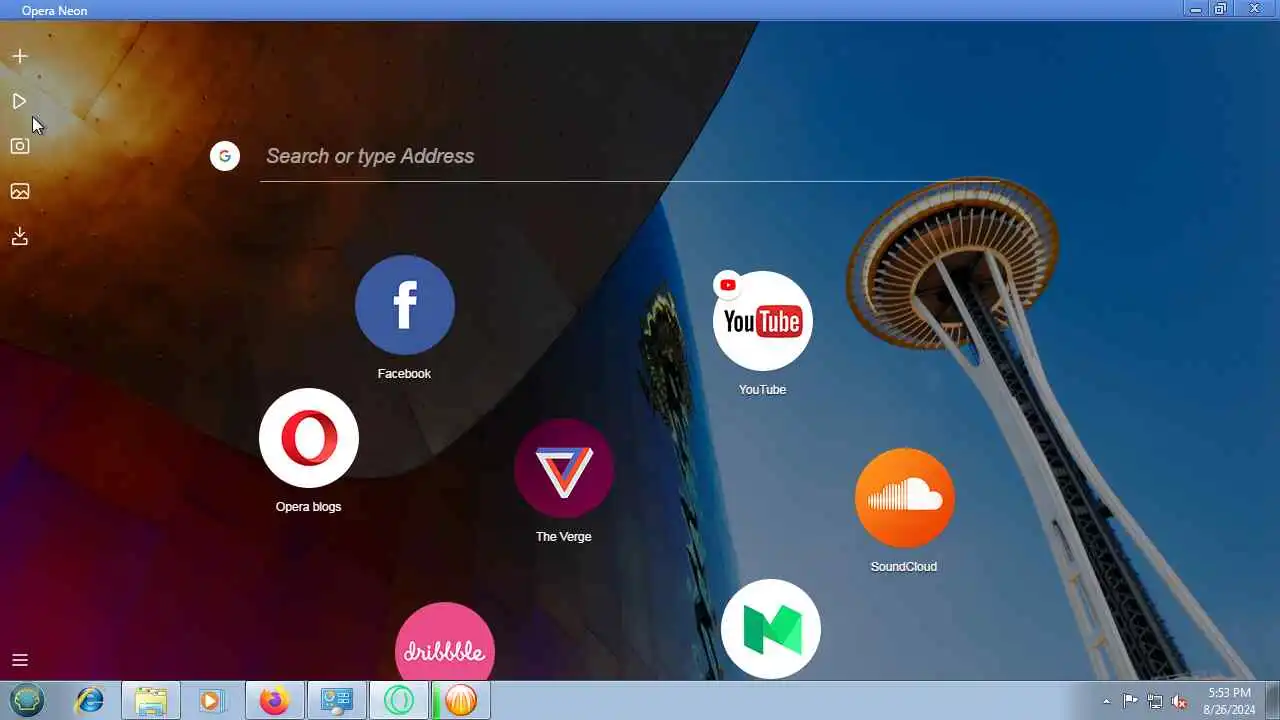Click the Opera blogs label text
Image resolution: width=1280 pixels, height=720 pixels.
pos(308,507)
